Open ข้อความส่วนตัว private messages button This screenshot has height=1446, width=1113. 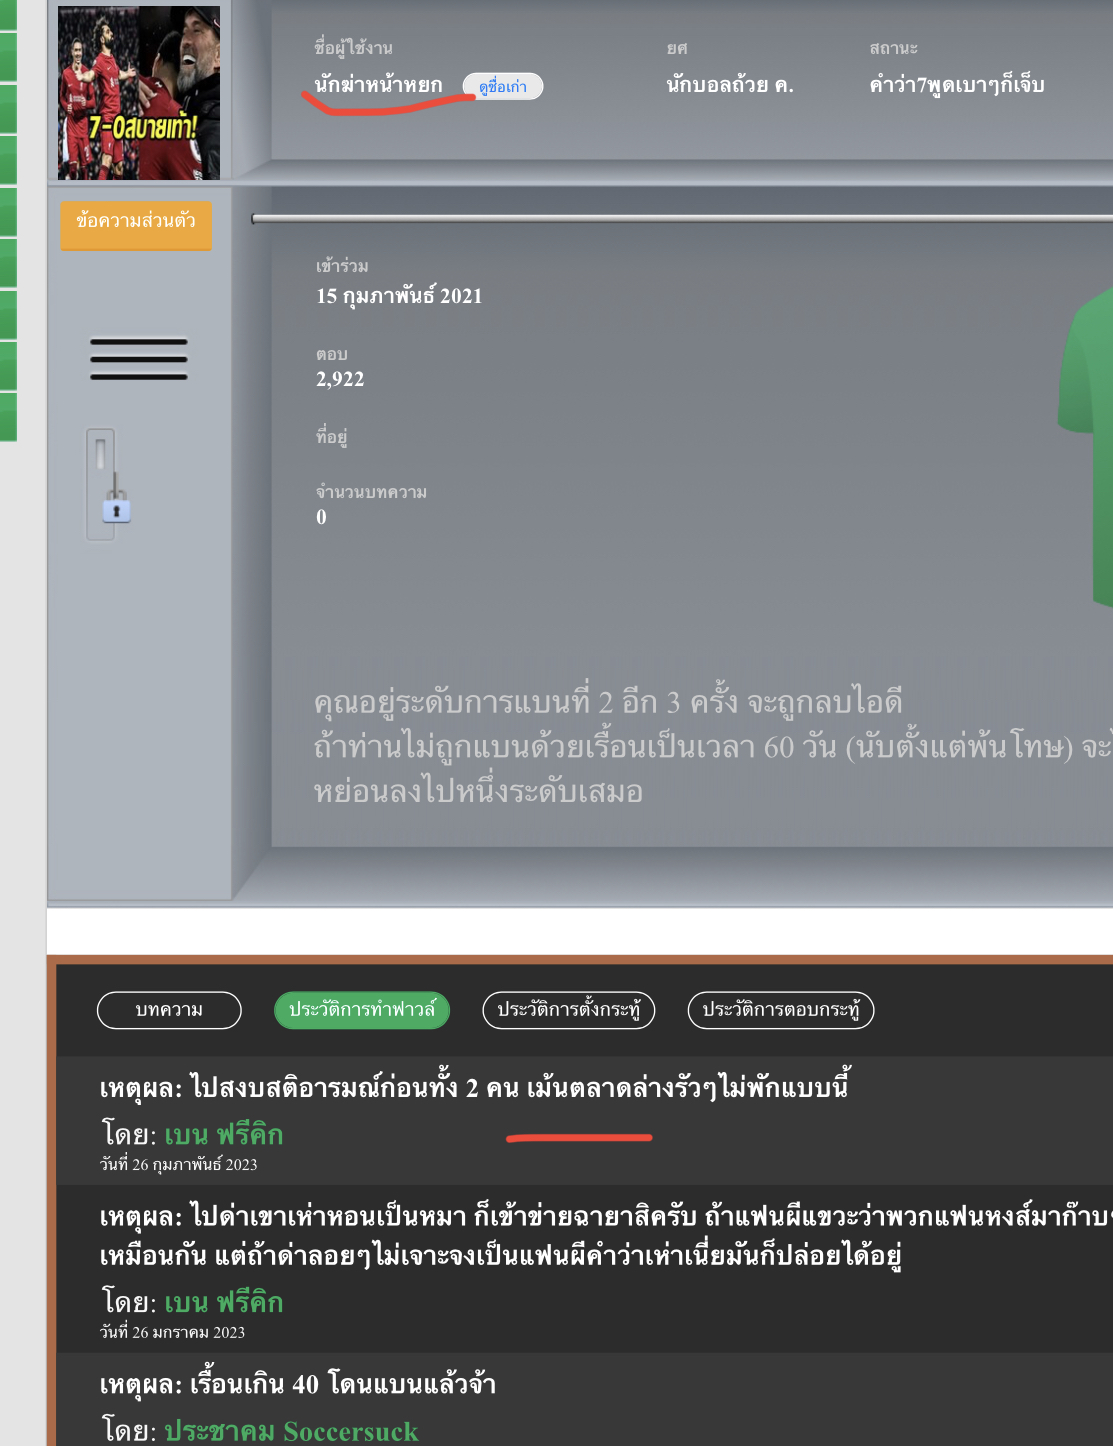click(136, 224)
